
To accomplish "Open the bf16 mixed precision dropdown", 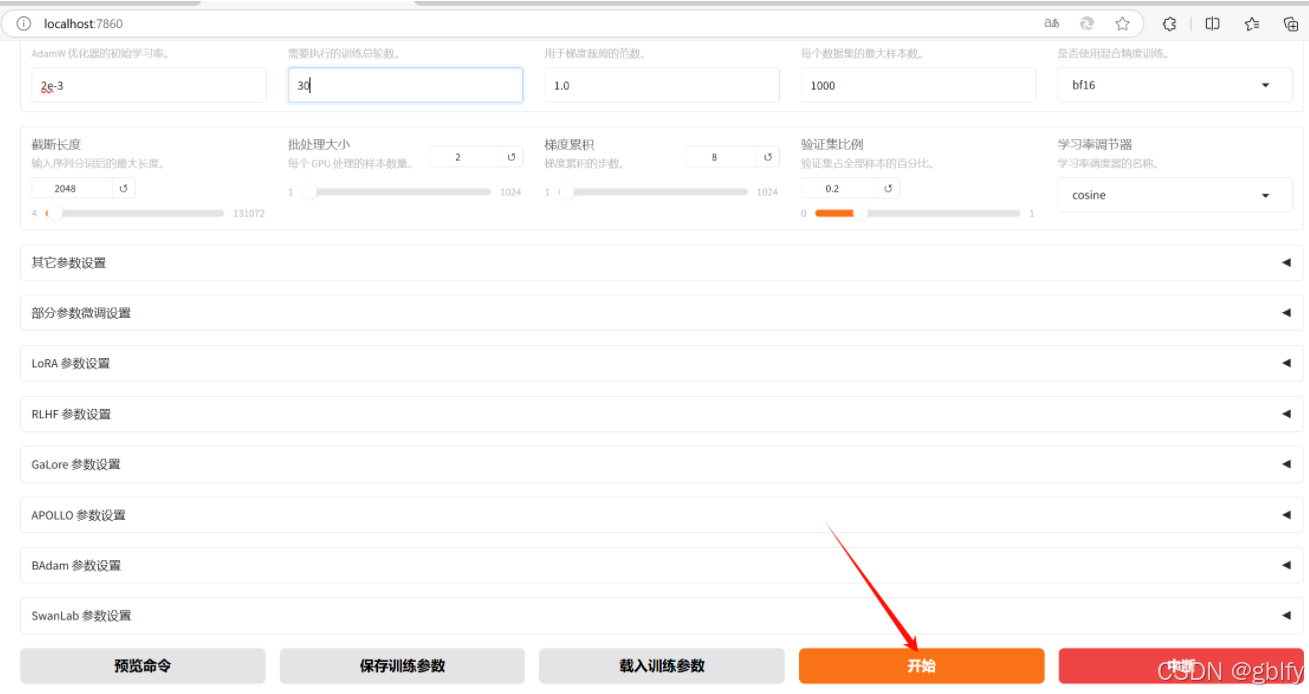I will pos(1175,85).
